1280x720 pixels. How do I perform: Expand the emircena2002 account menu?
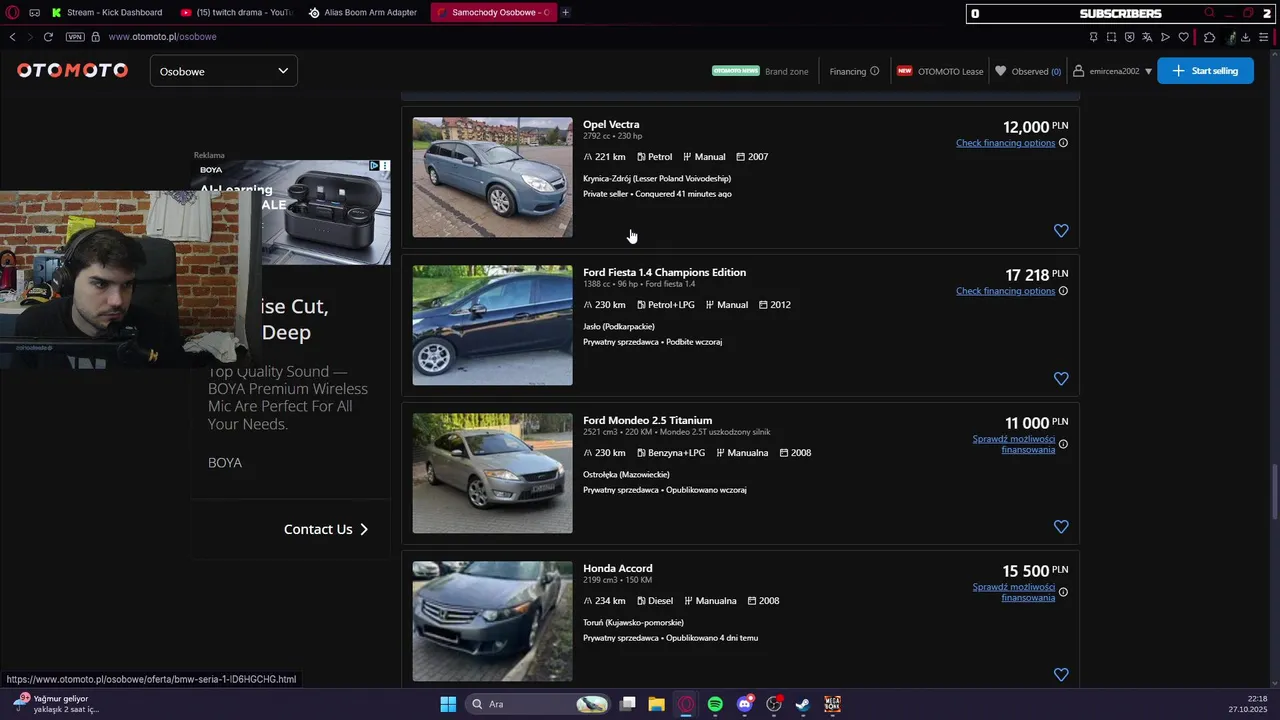pos(1112,71)
